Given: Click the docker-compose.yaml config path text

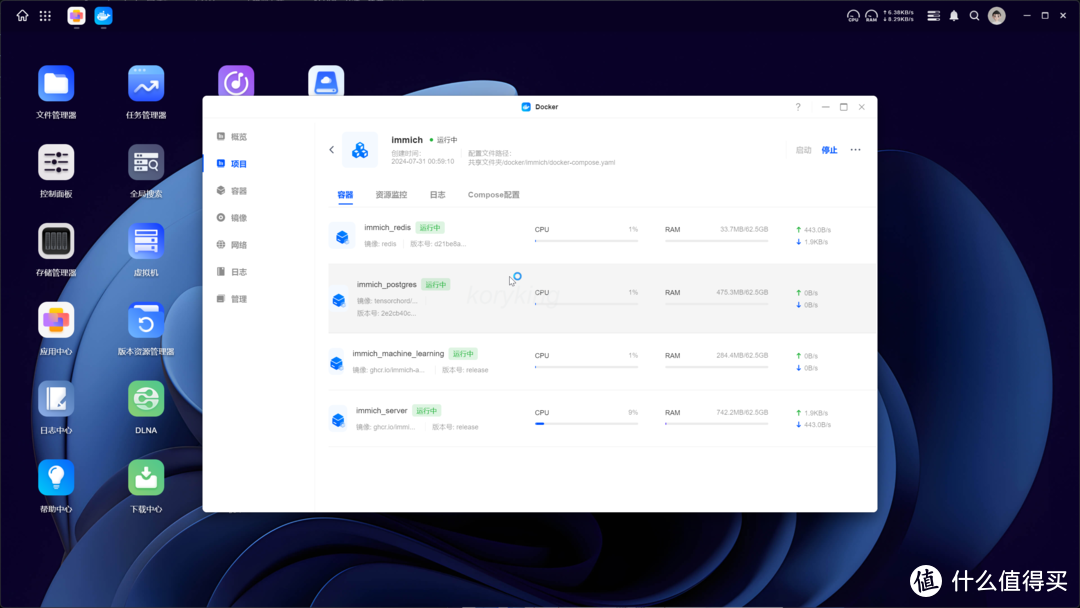Looking at the screenshot, I should tap(541, 163).
